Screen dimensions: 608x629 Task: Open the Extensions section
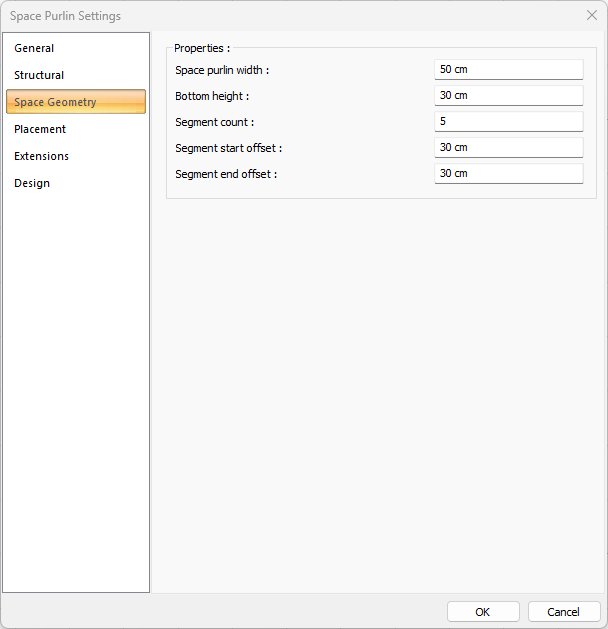coord(42,156)
